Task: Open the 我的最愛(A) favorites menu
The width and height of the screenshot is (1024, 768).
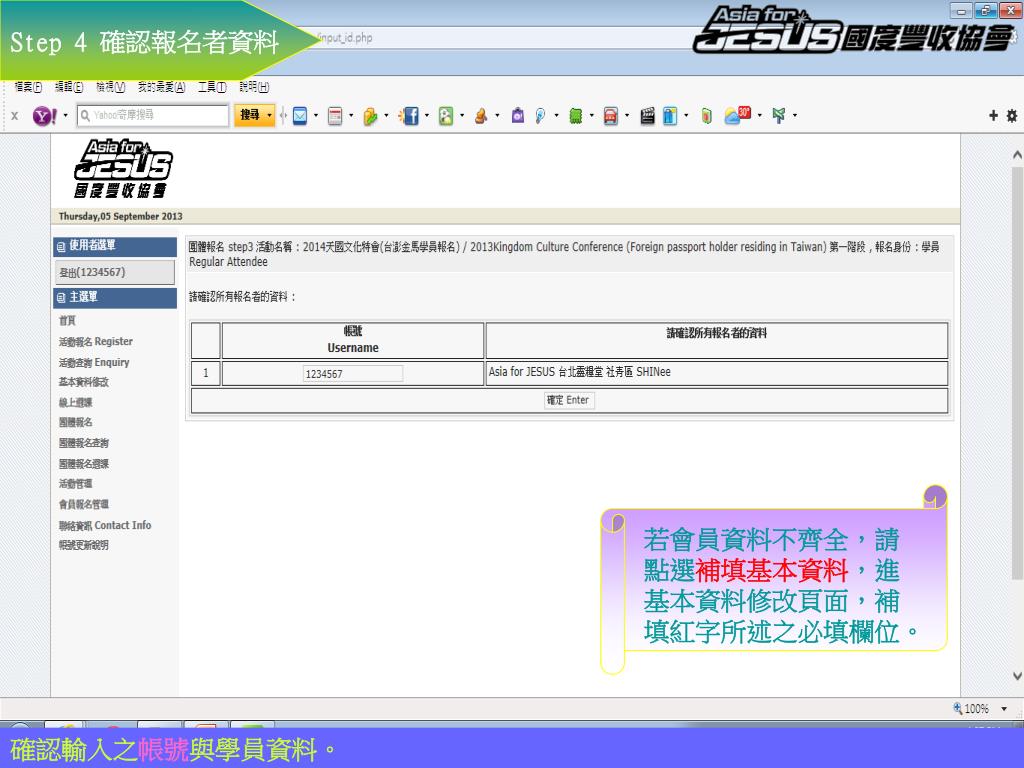Action: pyautogui.click(x=161, y=88)
